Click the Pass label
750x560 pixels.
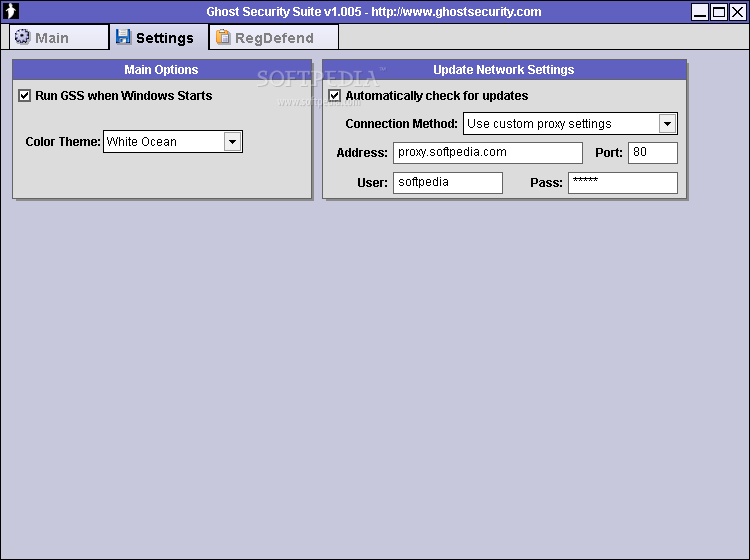(x=546, y=183)
